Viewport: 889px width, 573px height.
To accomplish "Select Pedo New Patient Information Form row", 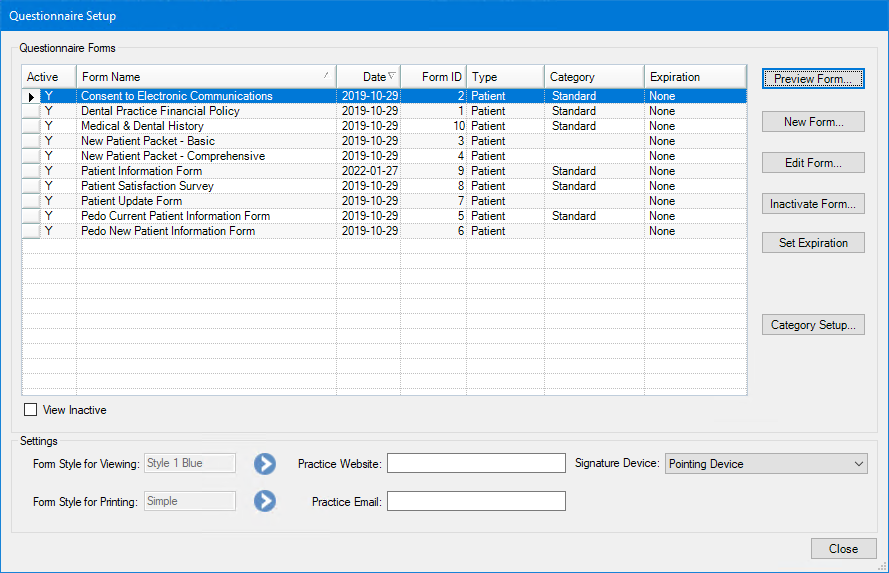I will click(167, 231).
